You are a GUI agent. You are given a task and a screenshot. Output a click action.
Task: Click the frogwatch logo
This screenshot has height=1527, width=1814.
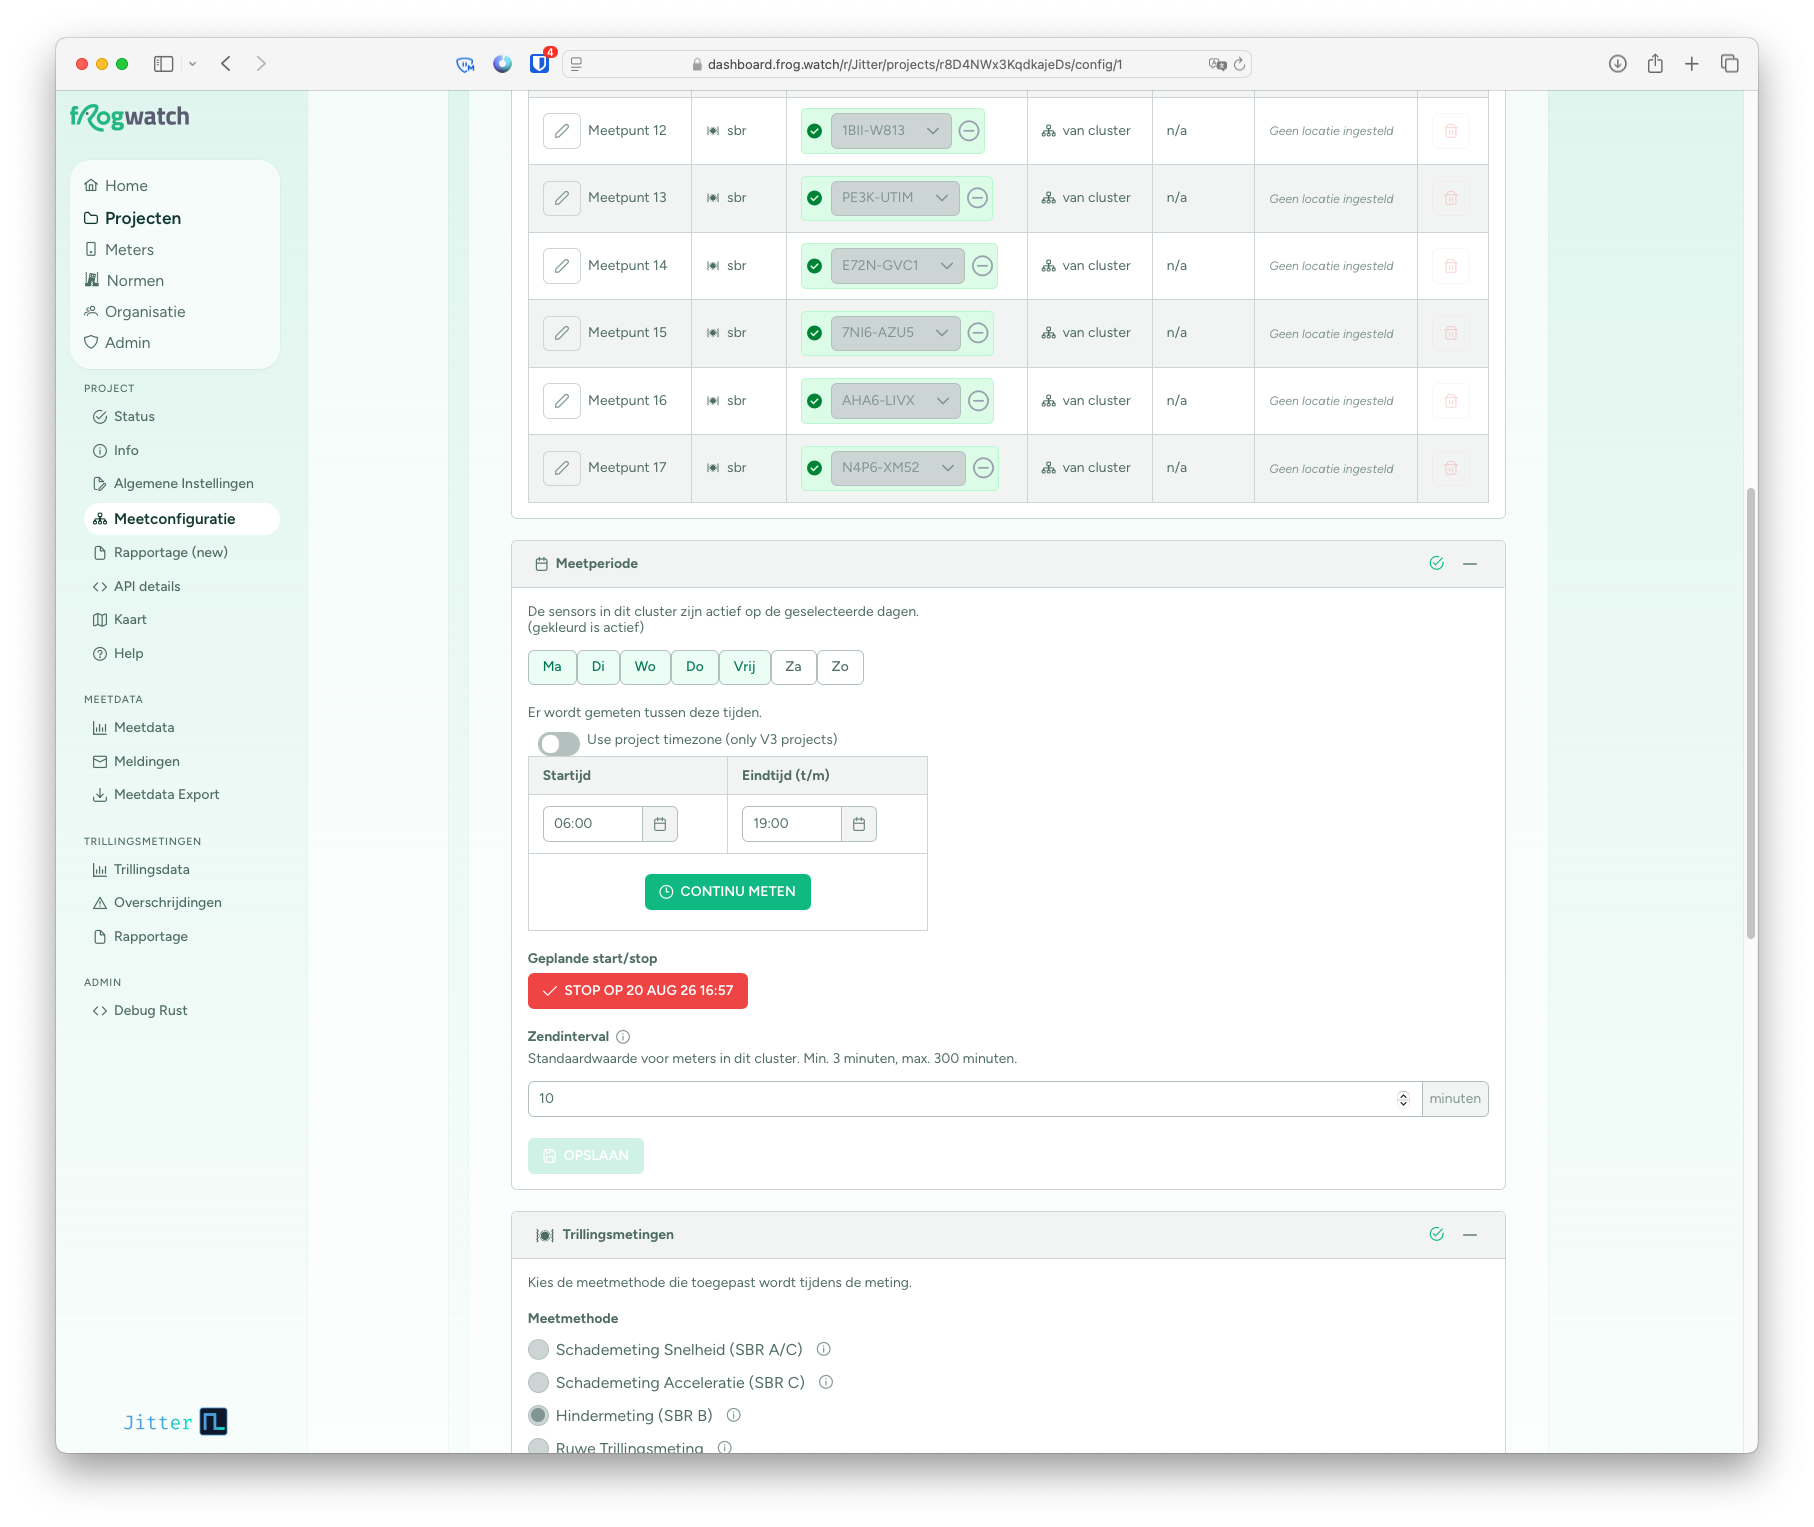(130, 117)
